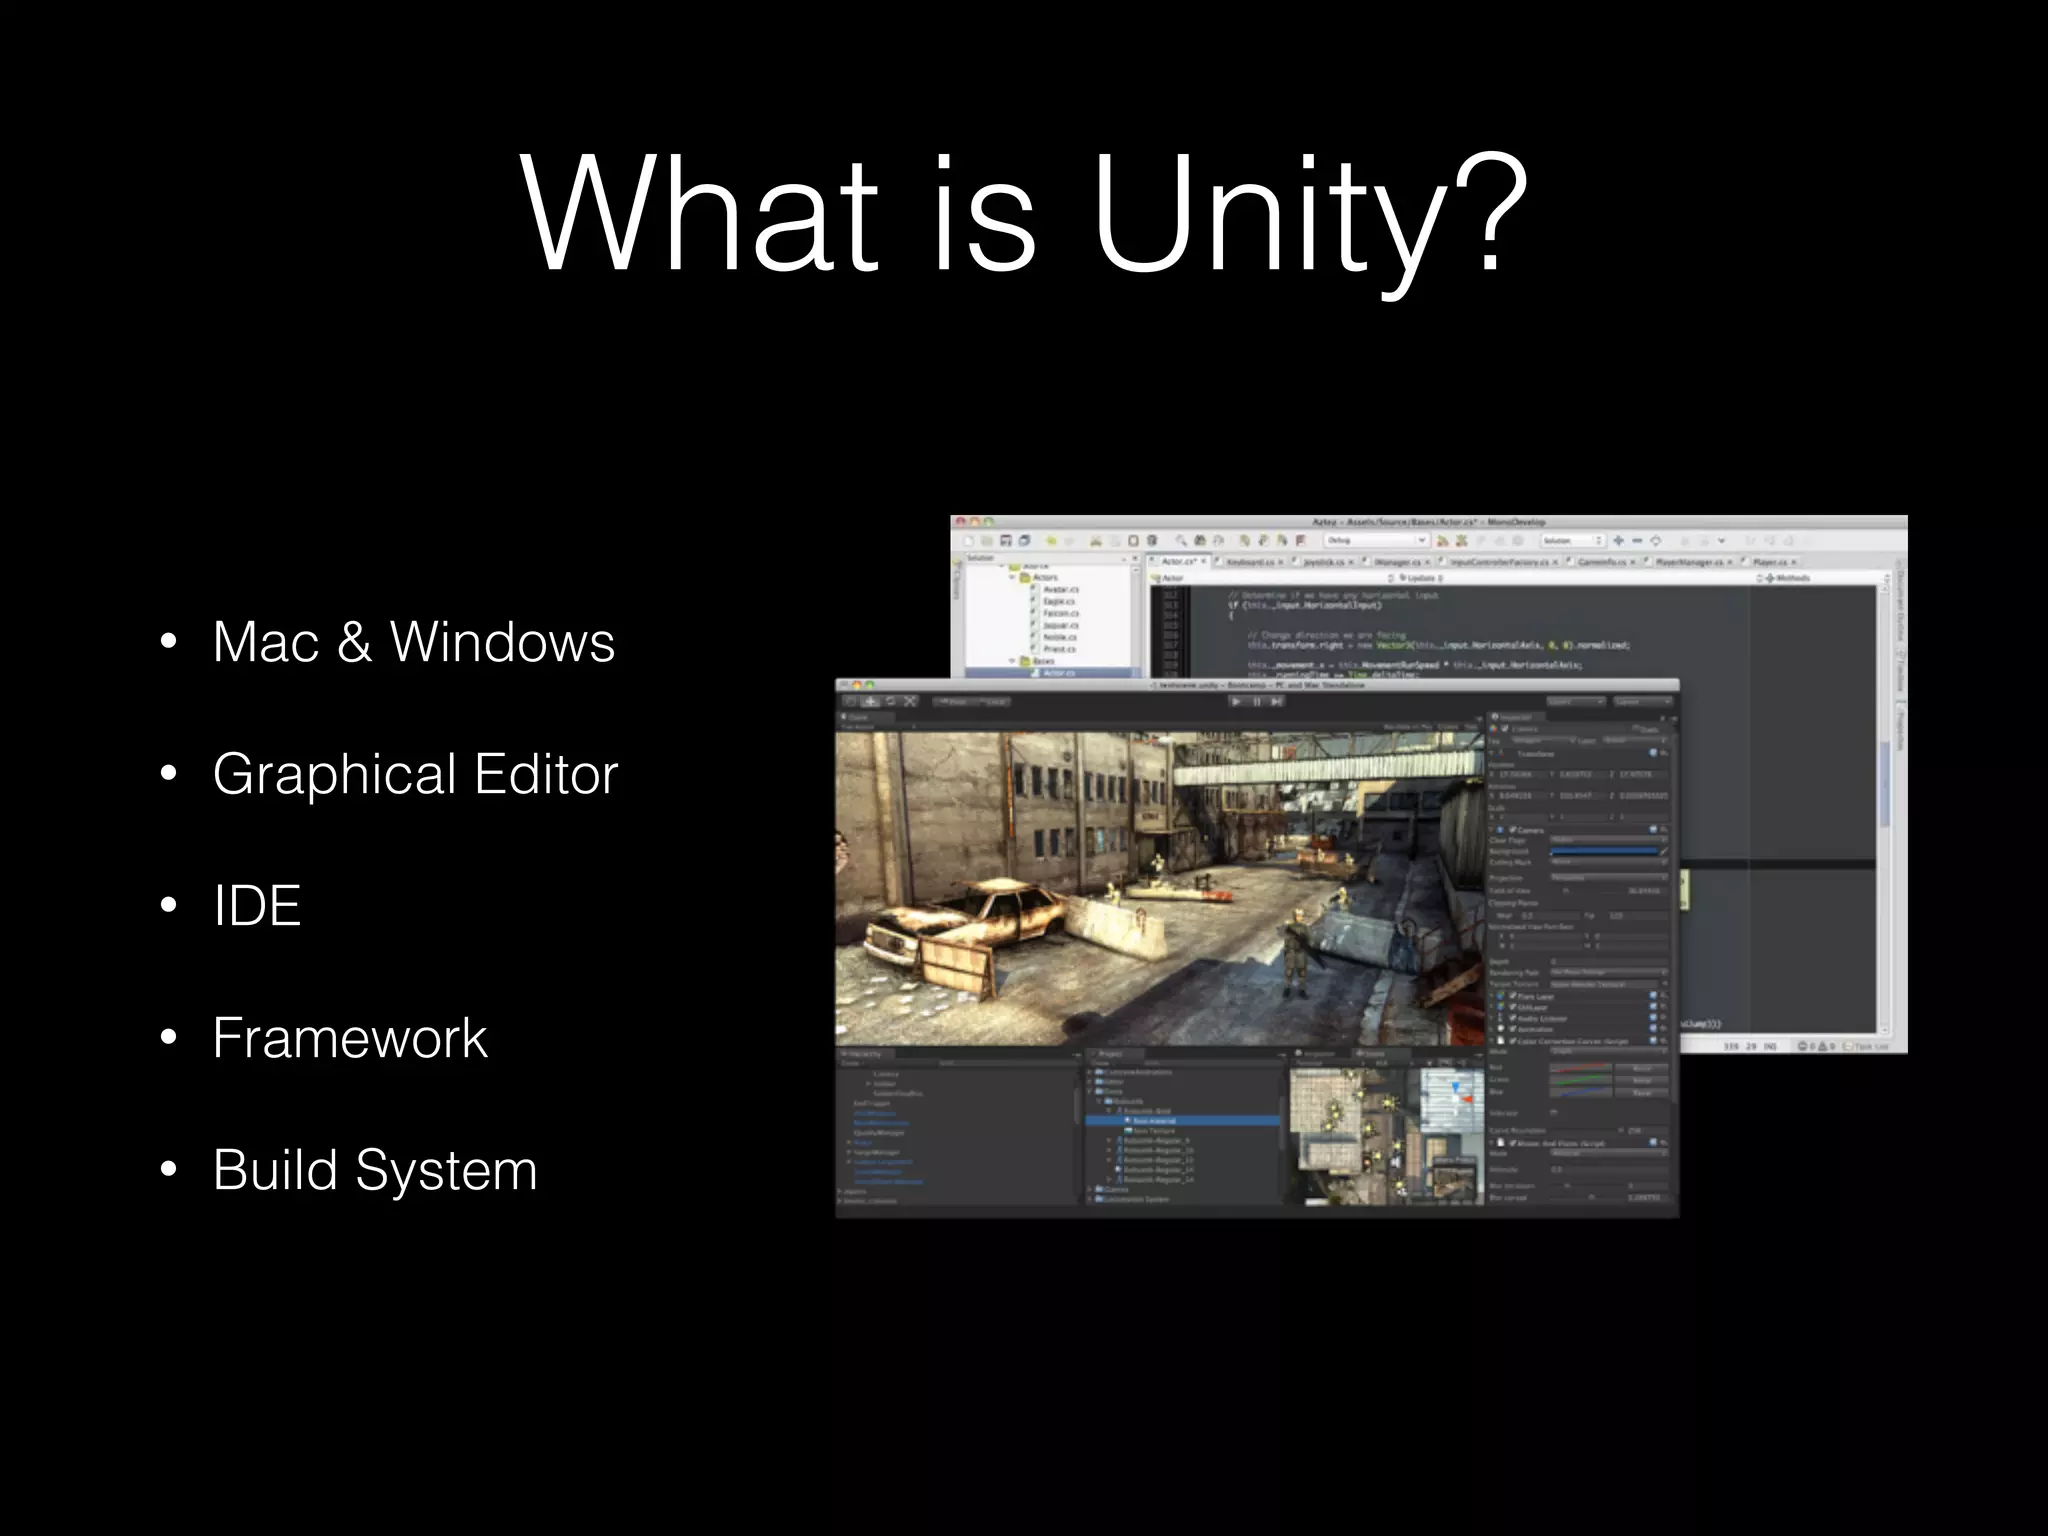Open the Rendering Path dropdown in Inspector

pyautogui.click(x=1609, y=972)
